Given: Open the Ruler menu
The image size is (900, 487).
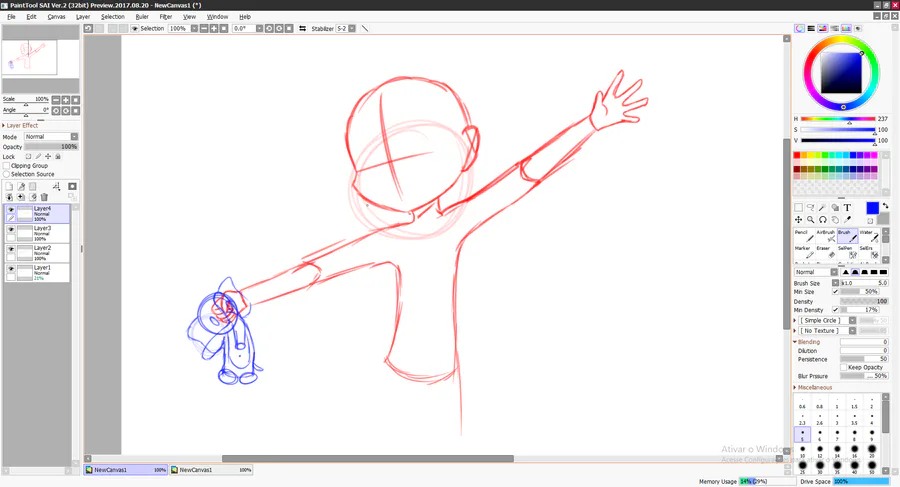Looking at the screenshot, I should 142,17.
